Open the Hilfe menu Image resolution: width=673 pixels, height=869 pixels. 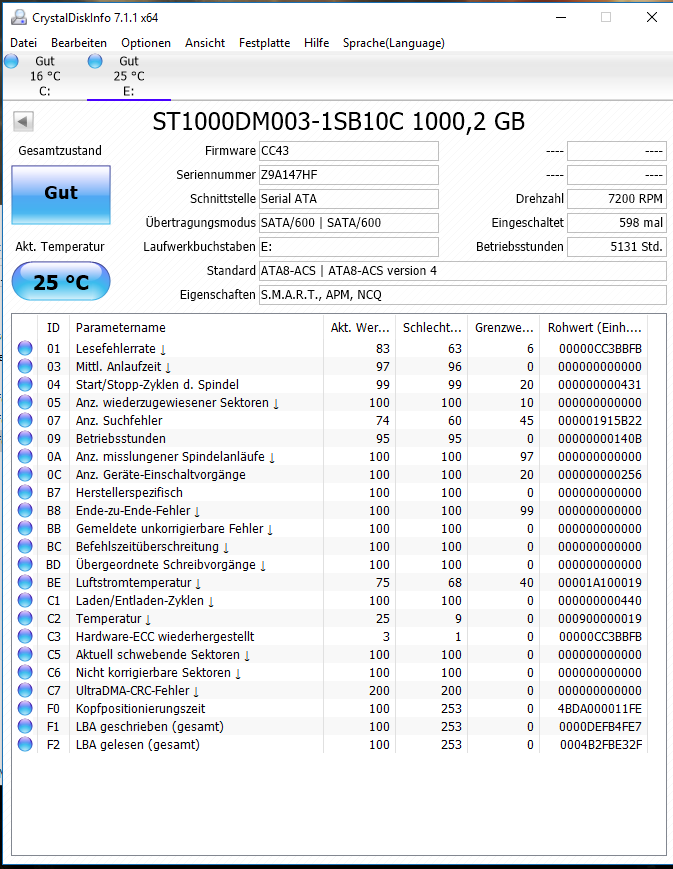point(316,43)
